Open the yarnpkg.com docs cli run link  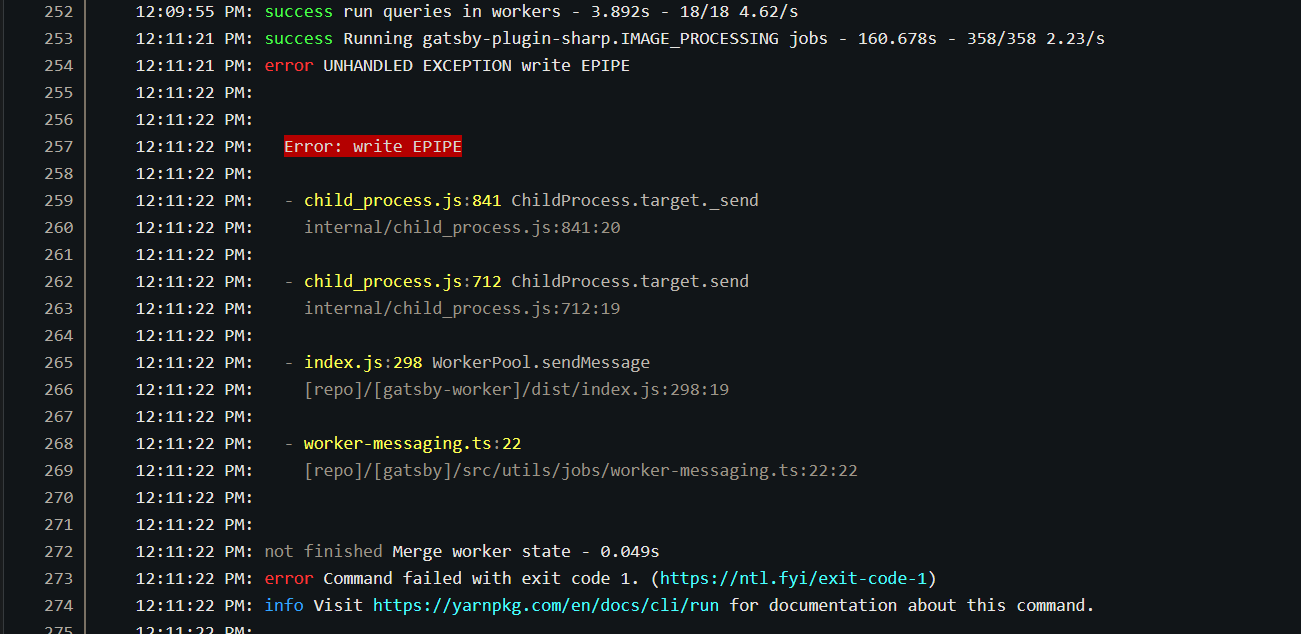[546, 605]
